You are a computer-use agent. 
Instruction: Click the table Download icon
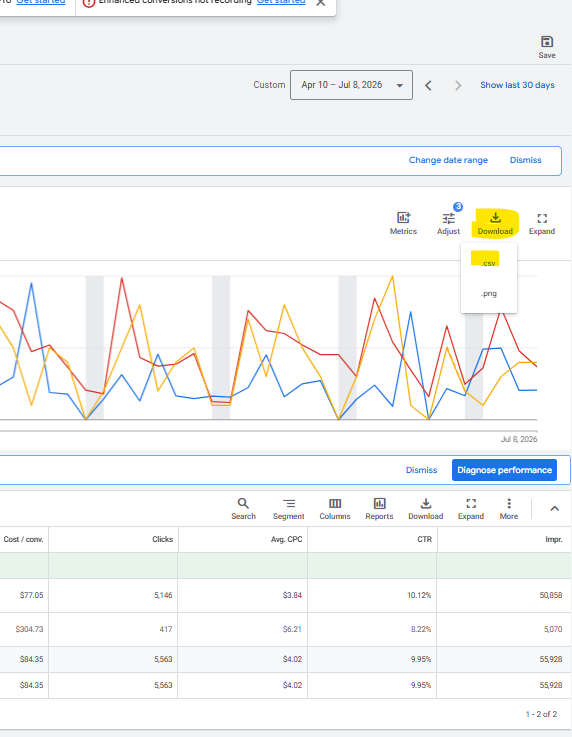click(x=425, y=503)
